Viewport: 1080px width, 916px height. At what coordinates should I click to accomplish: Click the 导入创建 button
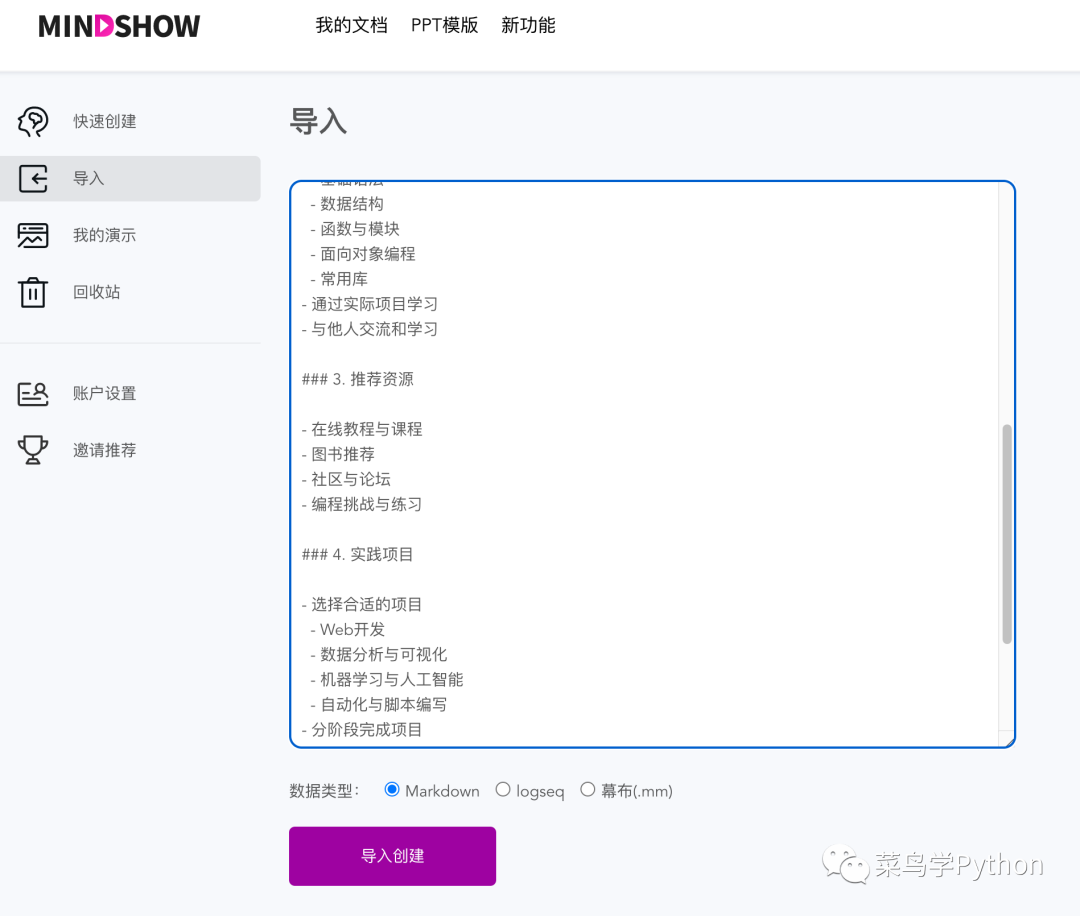tap(393, 856)
